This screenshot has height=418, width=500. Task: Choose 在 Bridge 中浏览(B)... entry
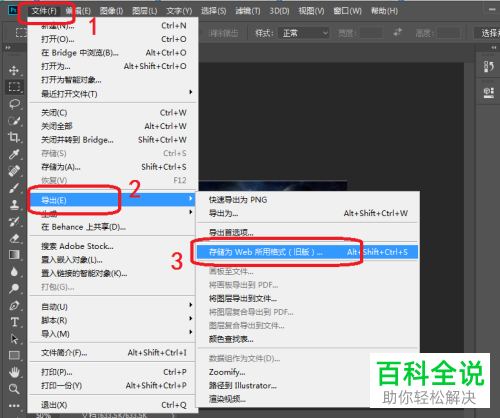pyautogui.click(x=113, y=53)
